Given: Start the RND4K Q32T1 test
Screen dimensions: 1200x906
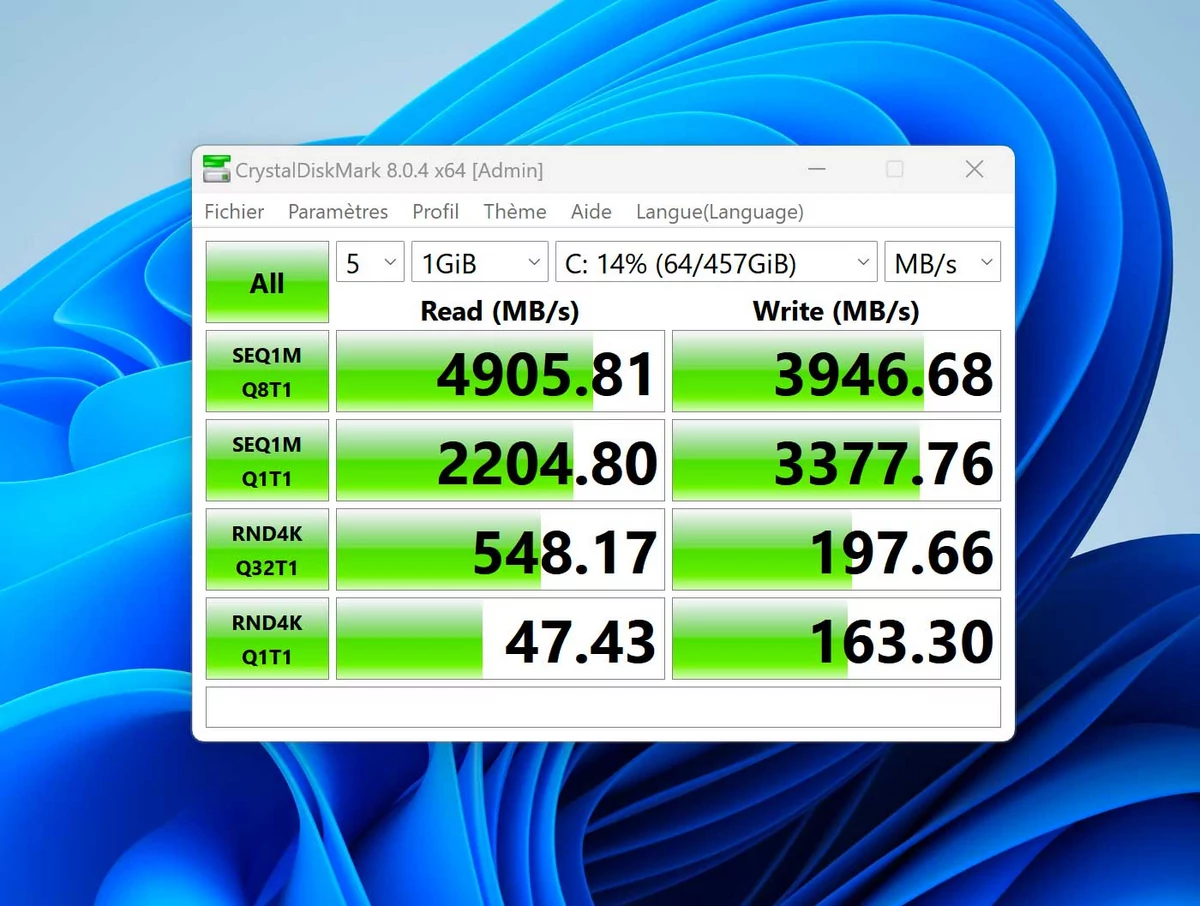Looking at the screenshot, I should coord(267,550).
